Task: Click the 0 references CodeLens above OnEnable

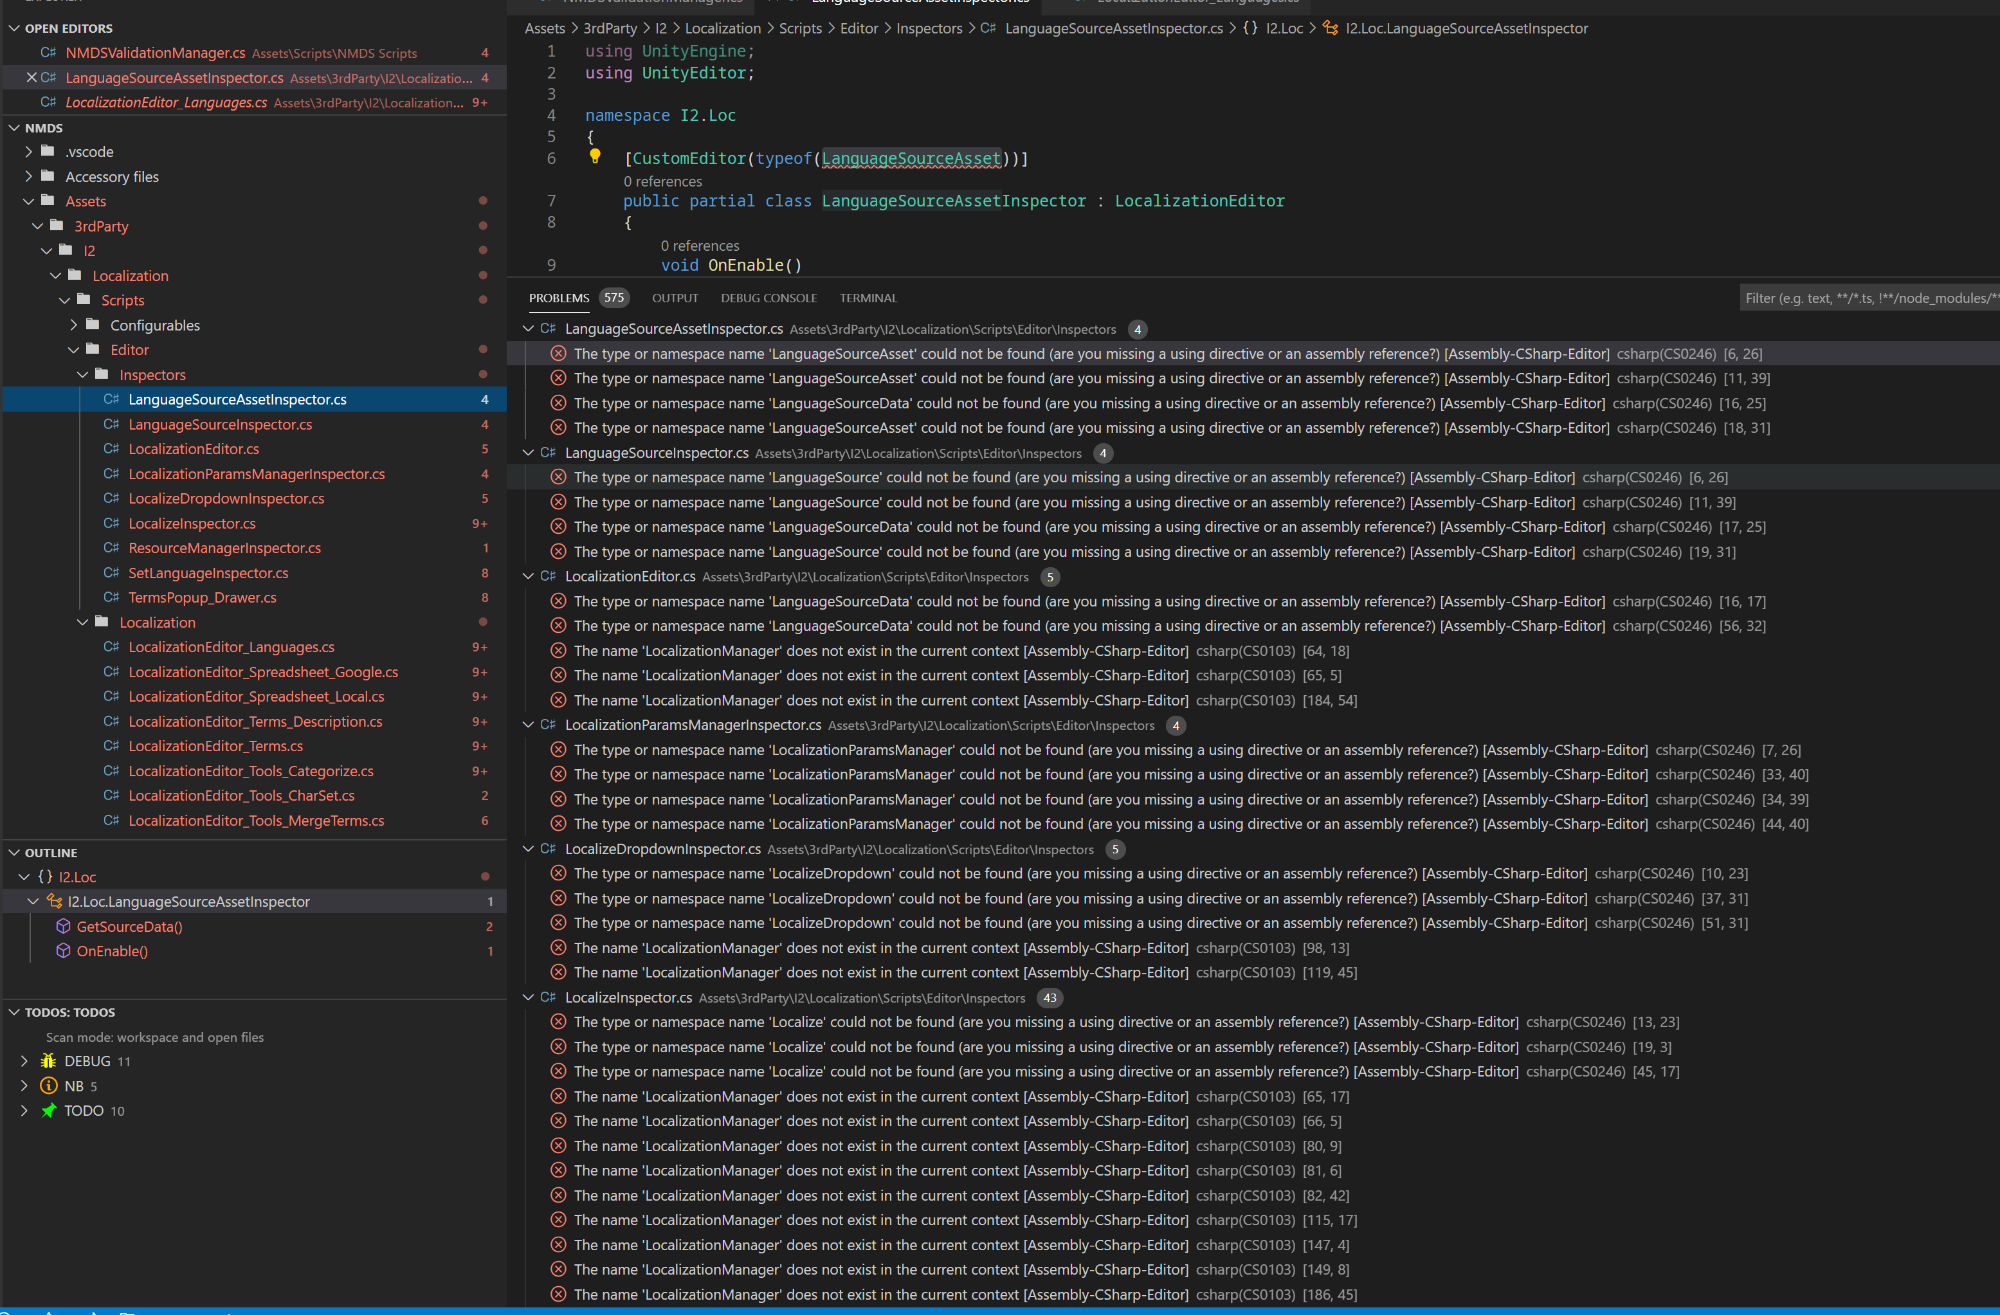Action: [699, 246]
